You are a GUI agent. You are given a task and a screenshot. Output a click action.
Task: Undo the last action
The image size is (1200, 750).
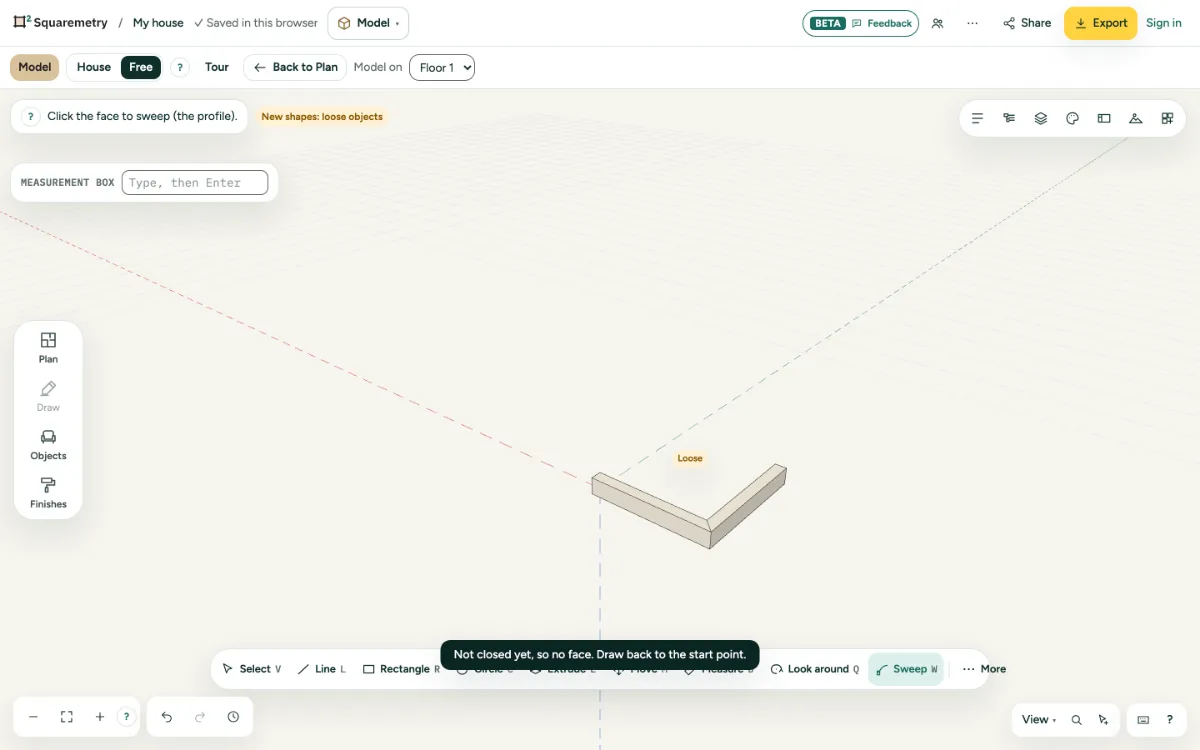(x=167, y=717)
